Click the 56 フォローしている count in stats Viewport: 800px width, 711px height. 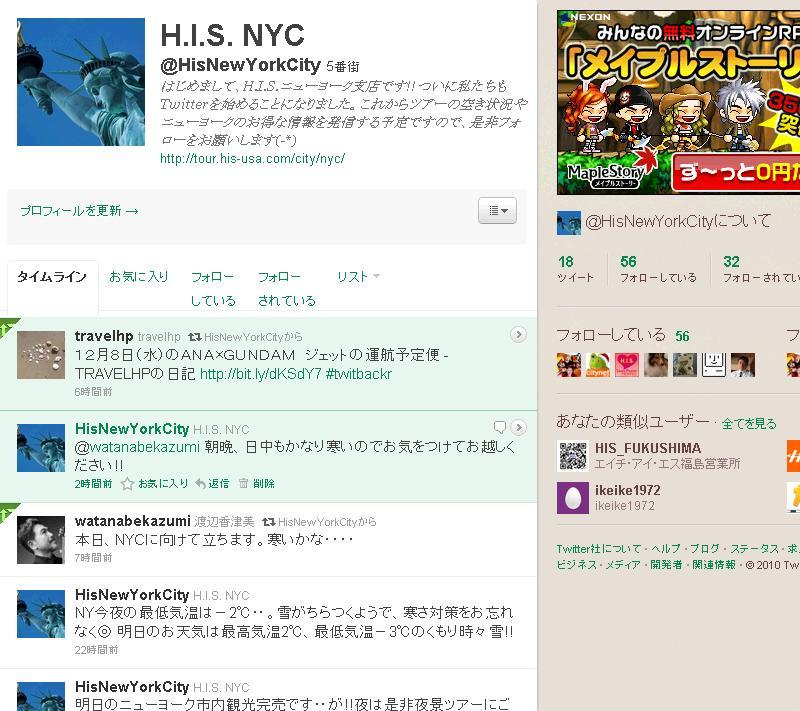click(x=658, y=269)
